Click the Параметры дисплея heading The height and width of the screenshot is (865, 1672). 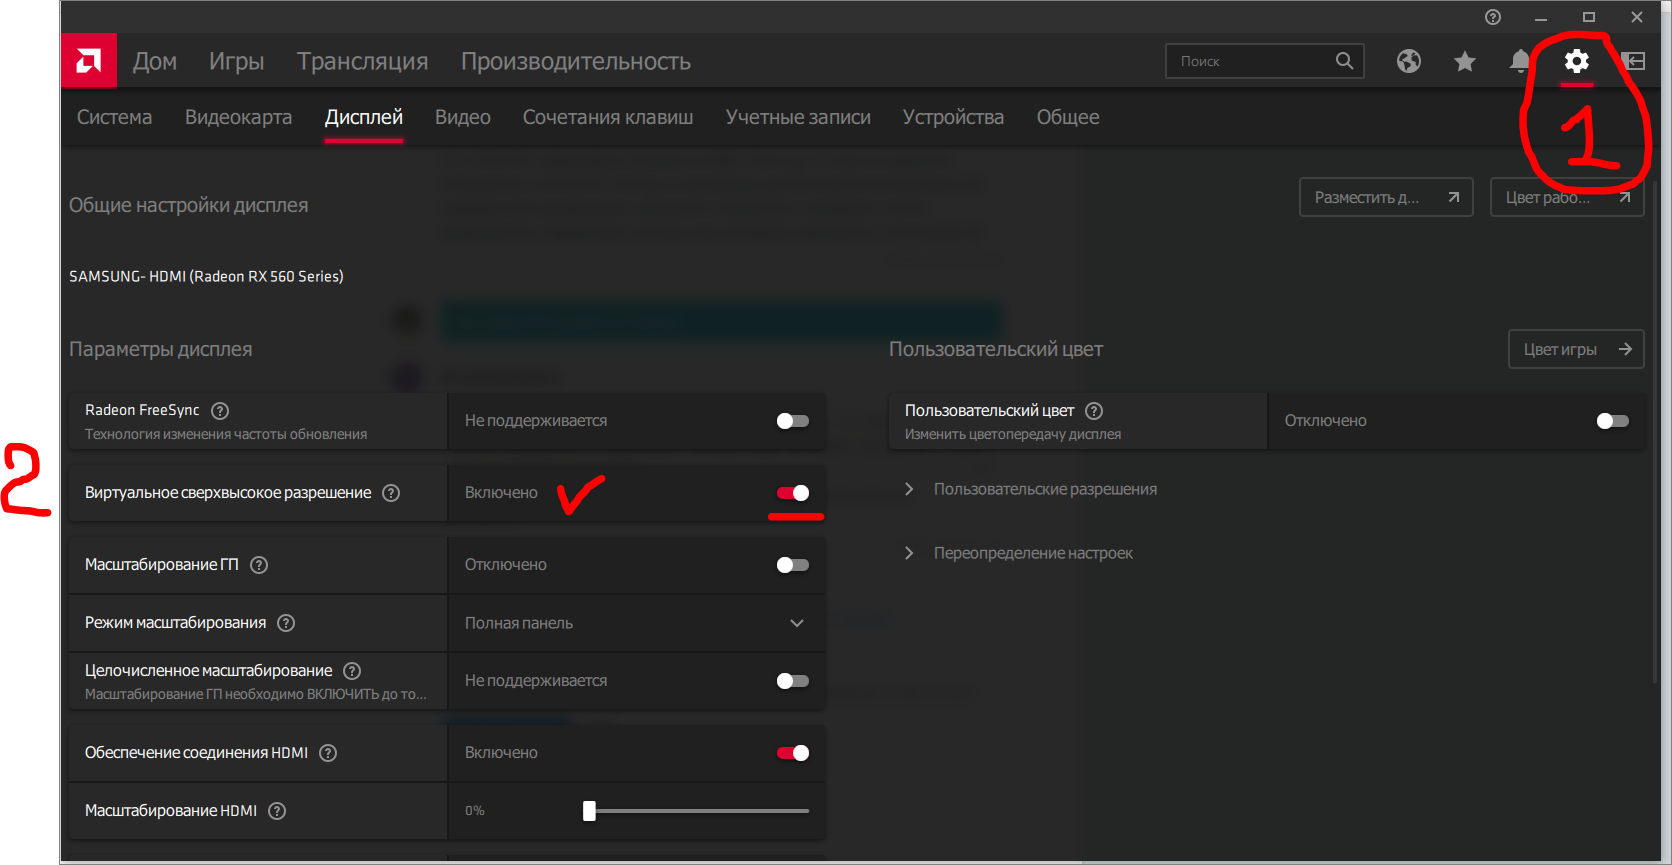tap(161, 349)
